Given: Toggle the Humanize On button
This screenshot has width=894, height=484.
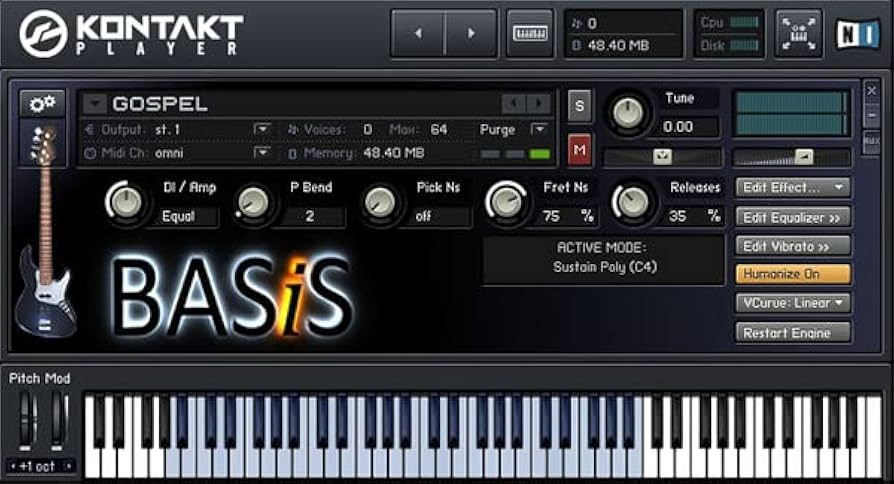Looking at the screenshot, I should click(793, 274).
